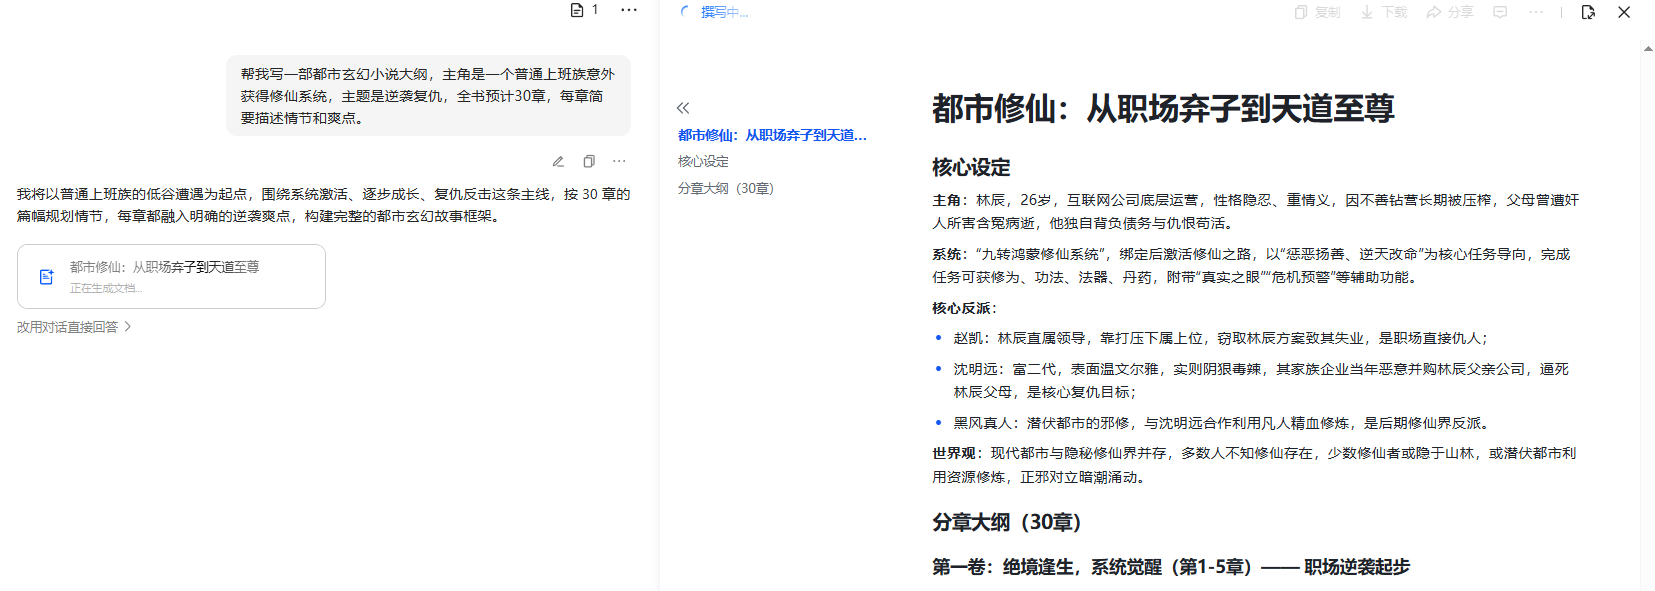
Task: Open the generating document card 都市修仙
Action: pos(171,277)
